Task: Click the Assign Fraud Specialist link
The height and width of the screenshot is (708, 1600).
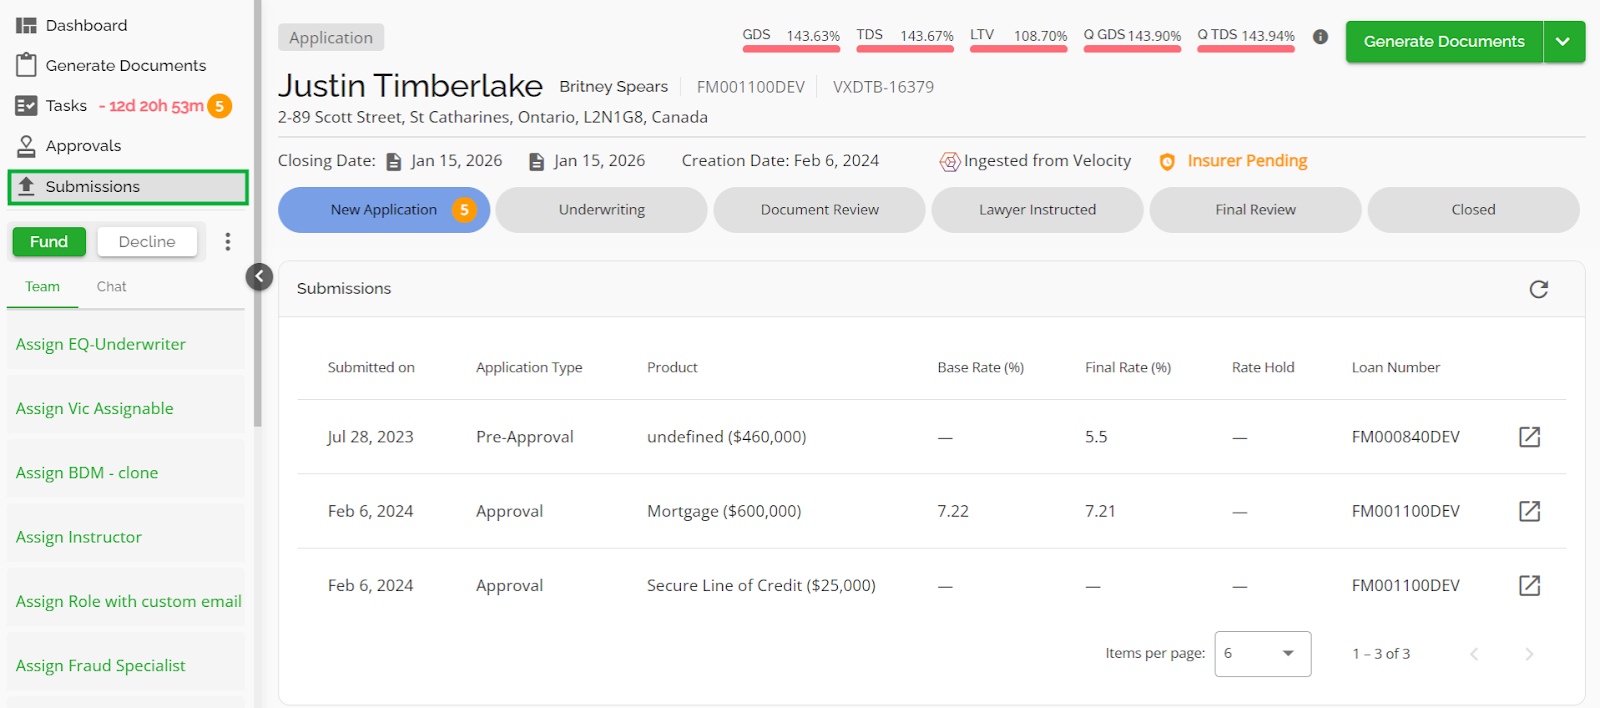Action: pos(101,666)
